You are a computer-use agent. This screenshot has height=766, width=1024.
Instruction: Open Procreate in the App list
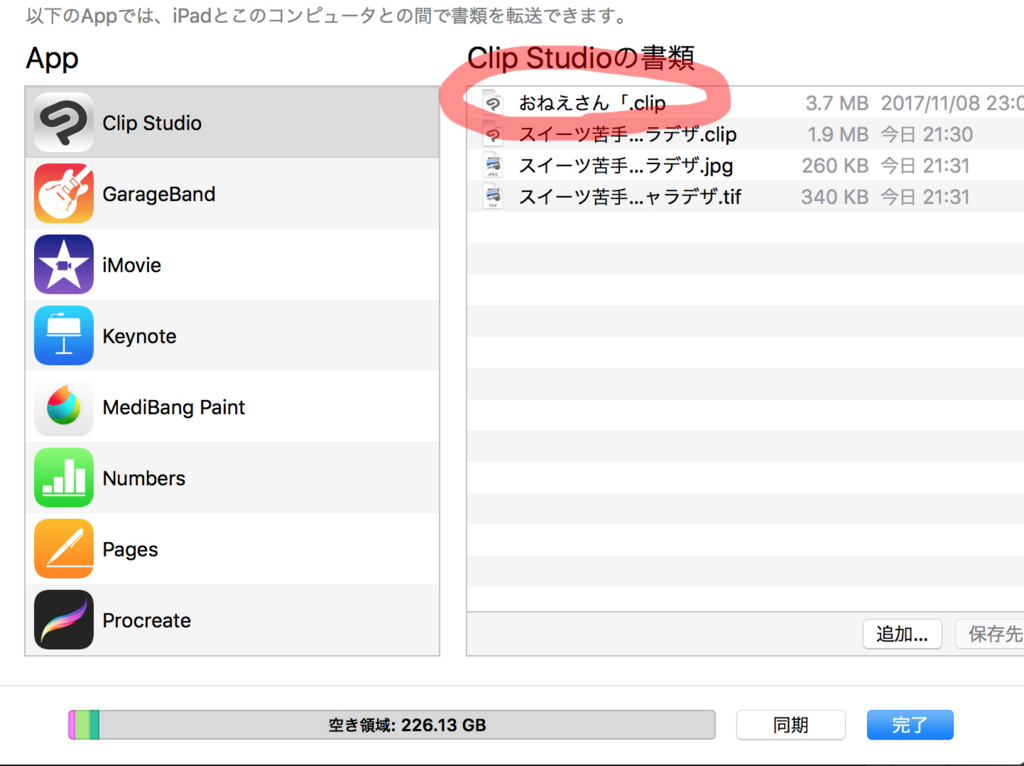coord(64,620)
